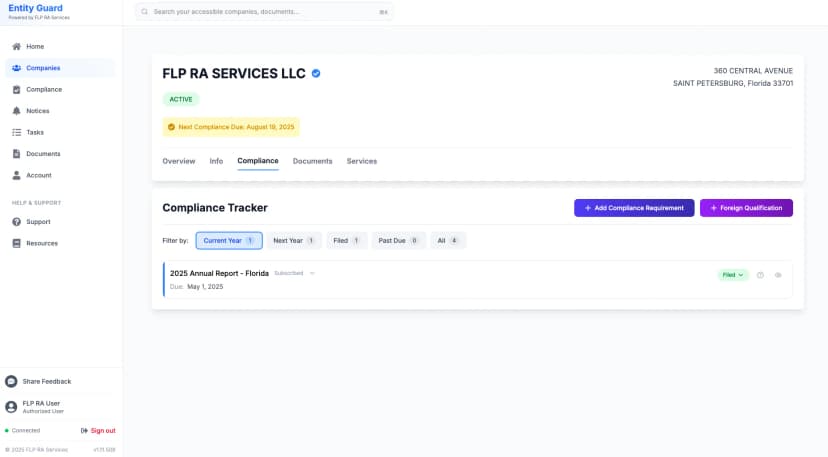The image size is (828, 457).
Task: Click the 2025 Annual Report - Florida title
Action: [x=219, y=273]
